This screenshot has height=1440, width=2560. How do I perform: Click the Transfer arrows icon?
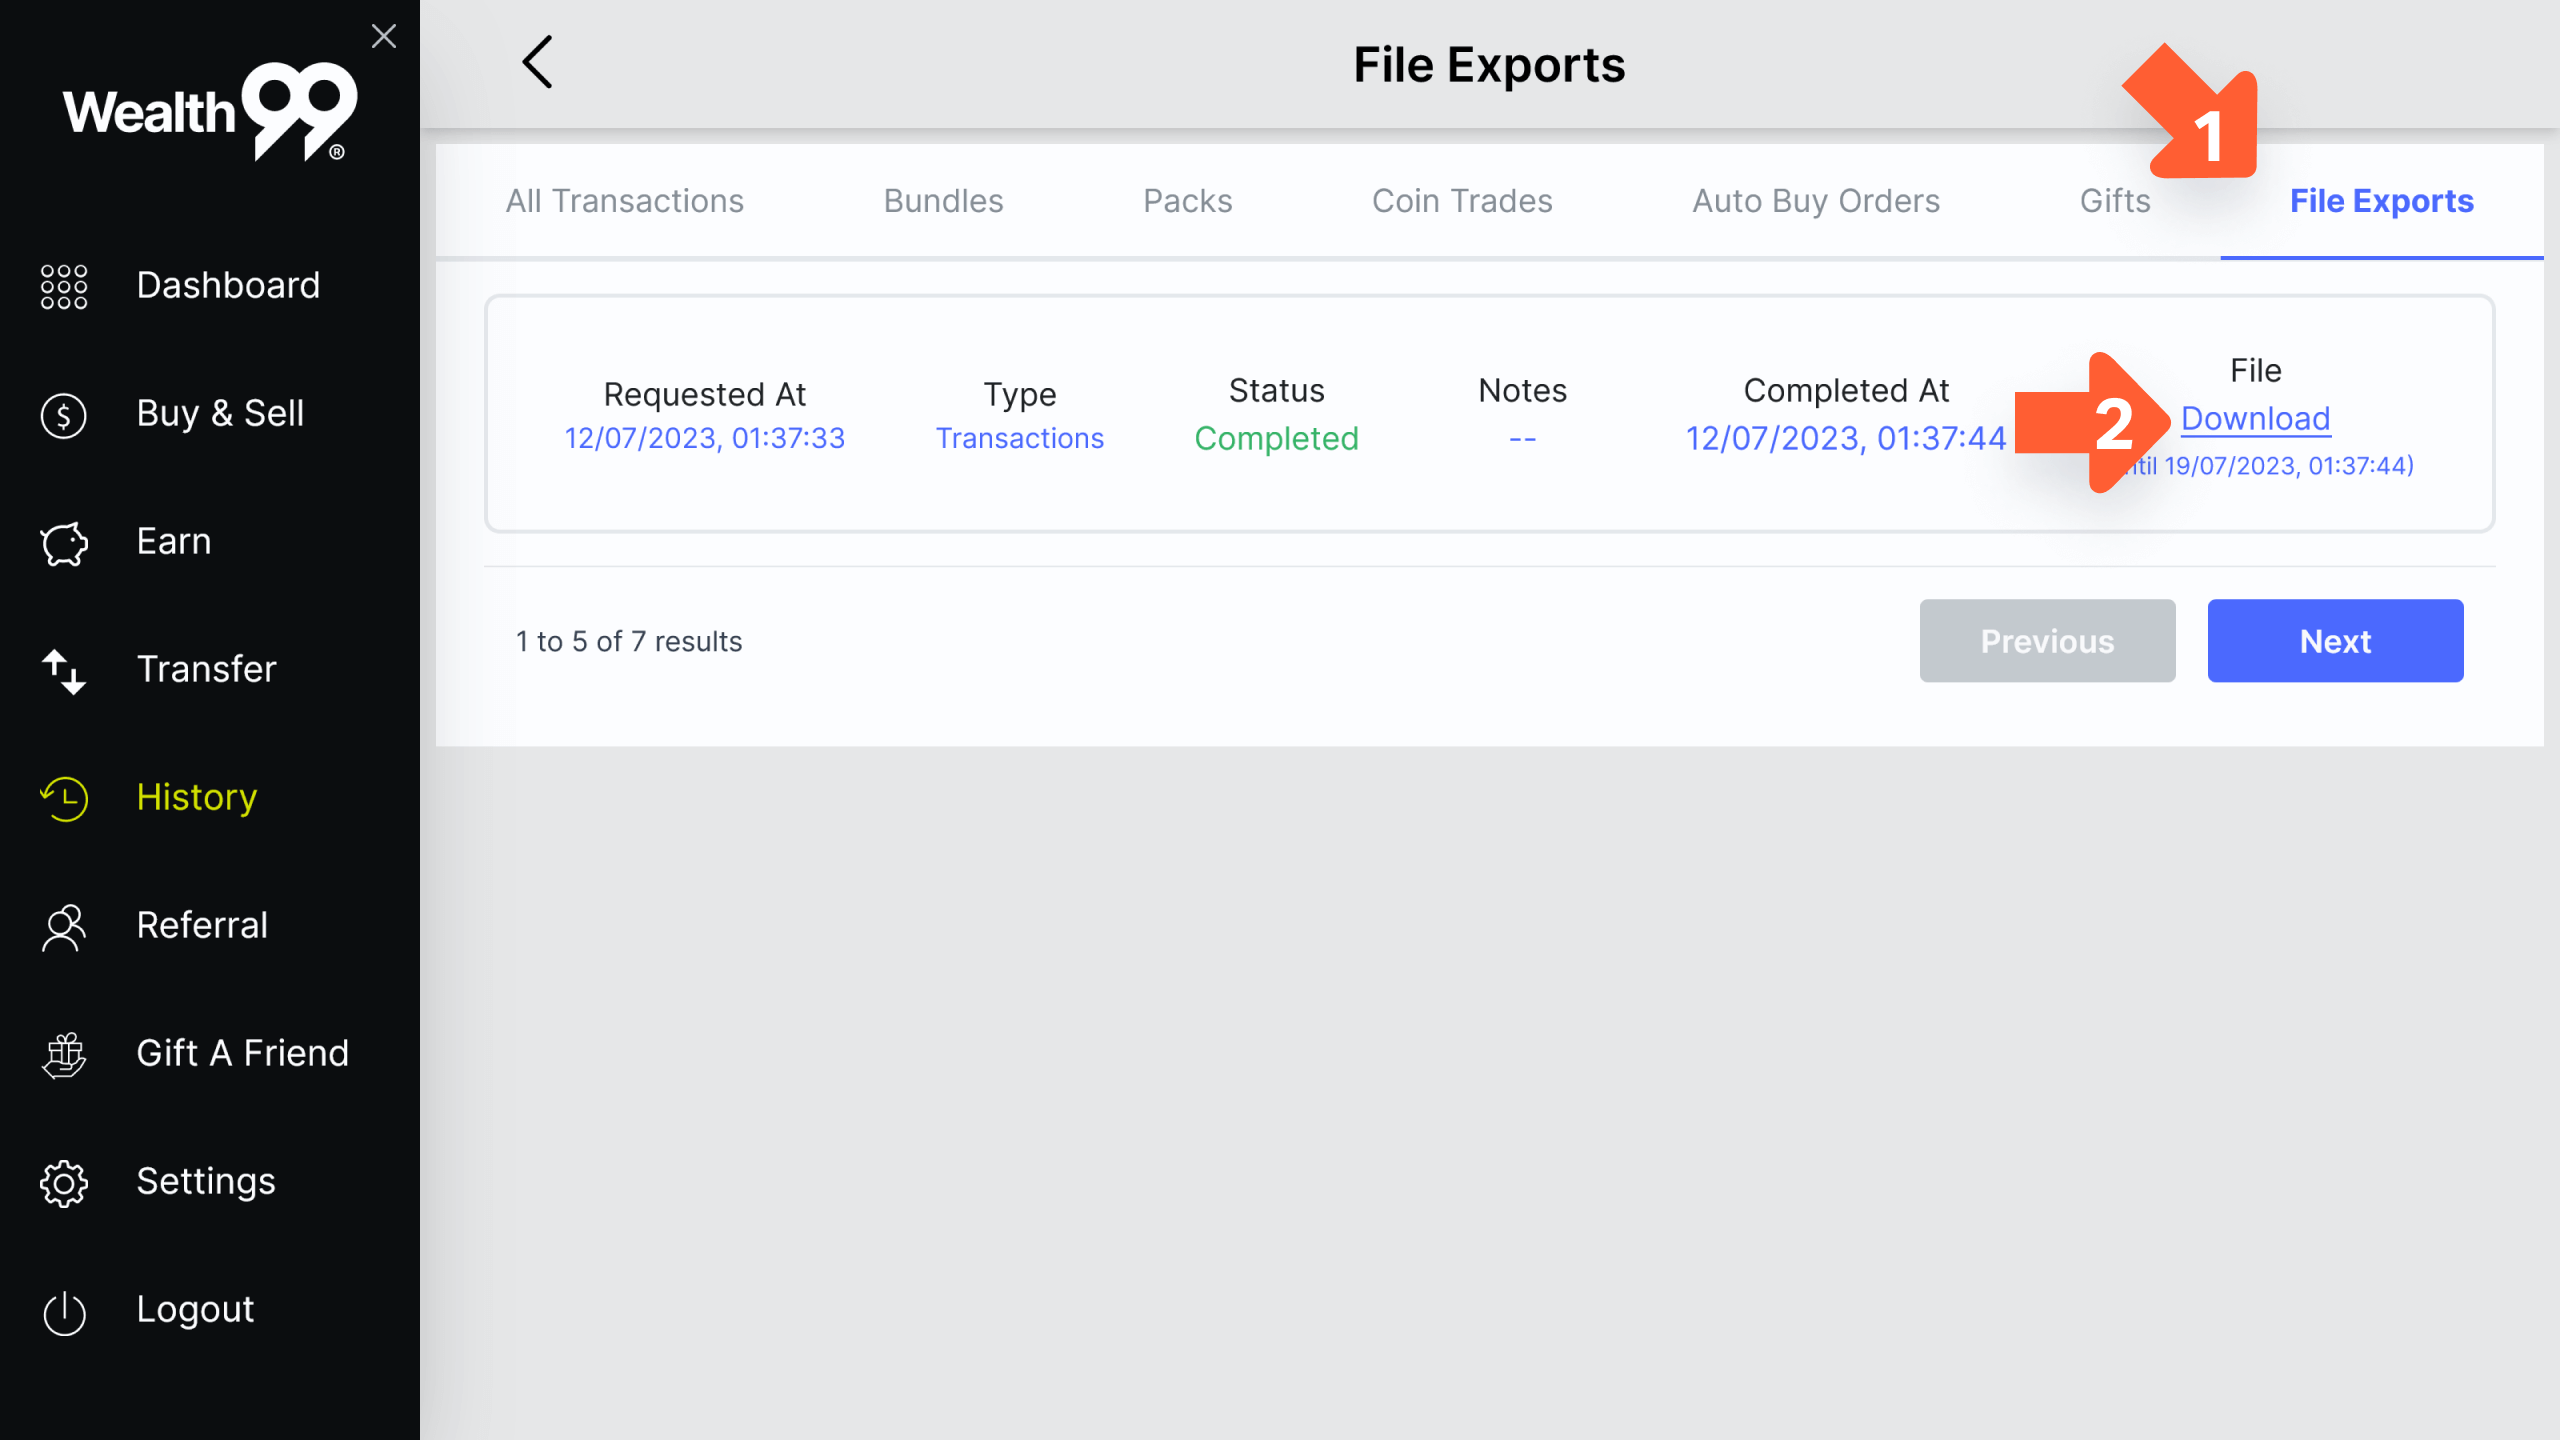click(64, 670)
